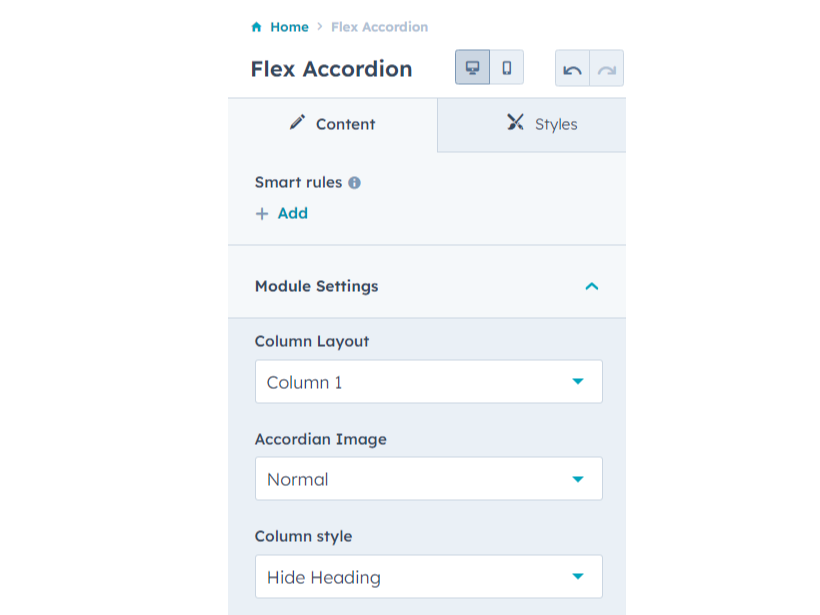Viewport: 820px width, 615px height.
Task: Switch preview to mobile view
Action: coord(506,67)
